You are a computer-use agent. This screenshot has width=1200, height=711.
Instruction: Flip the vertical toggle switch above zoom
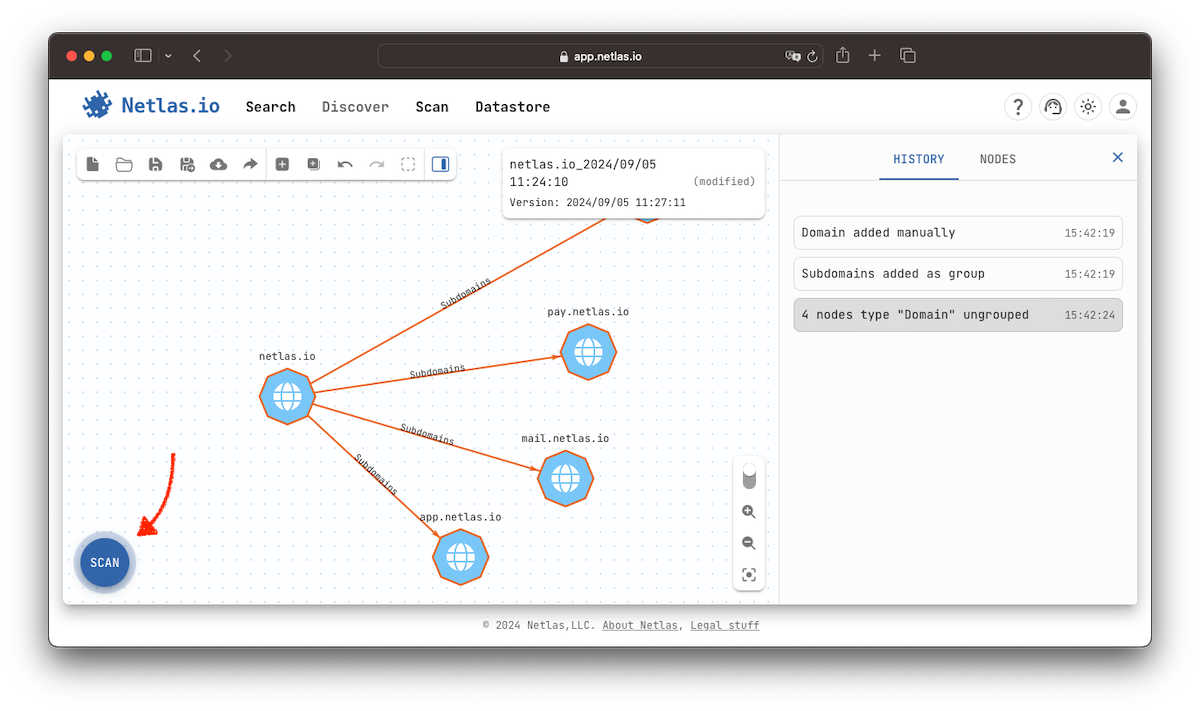[x=749, y=476]
